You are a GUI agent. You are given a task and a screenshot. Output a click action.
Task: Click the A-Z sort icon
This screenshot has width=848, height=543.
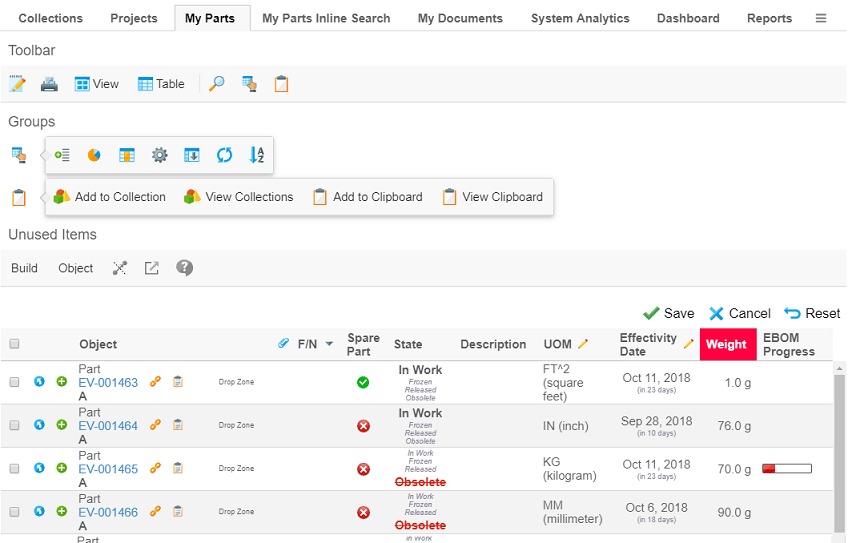256,155
